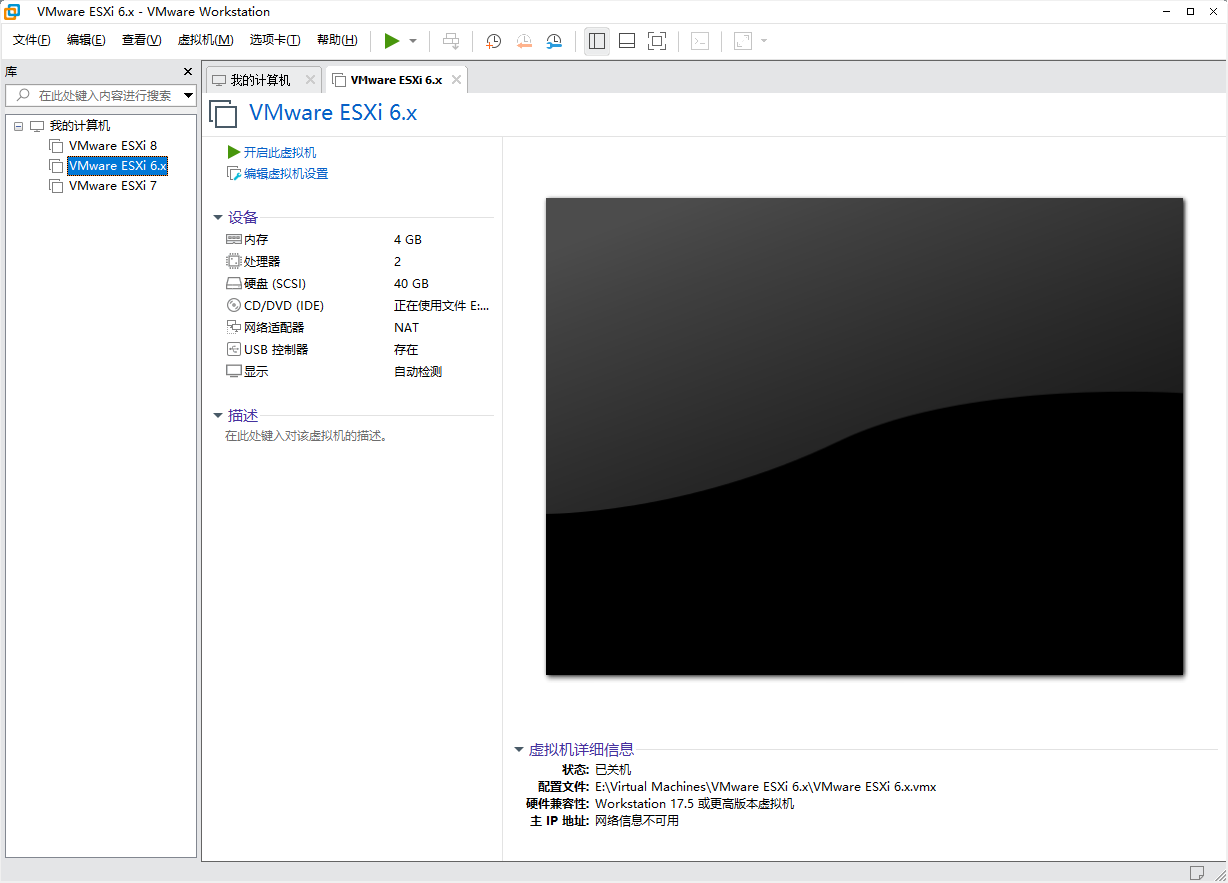The image size is (1228, 883).
Task: Open 编辑虚拟机设置 settings link
Action: click(286, 172)
